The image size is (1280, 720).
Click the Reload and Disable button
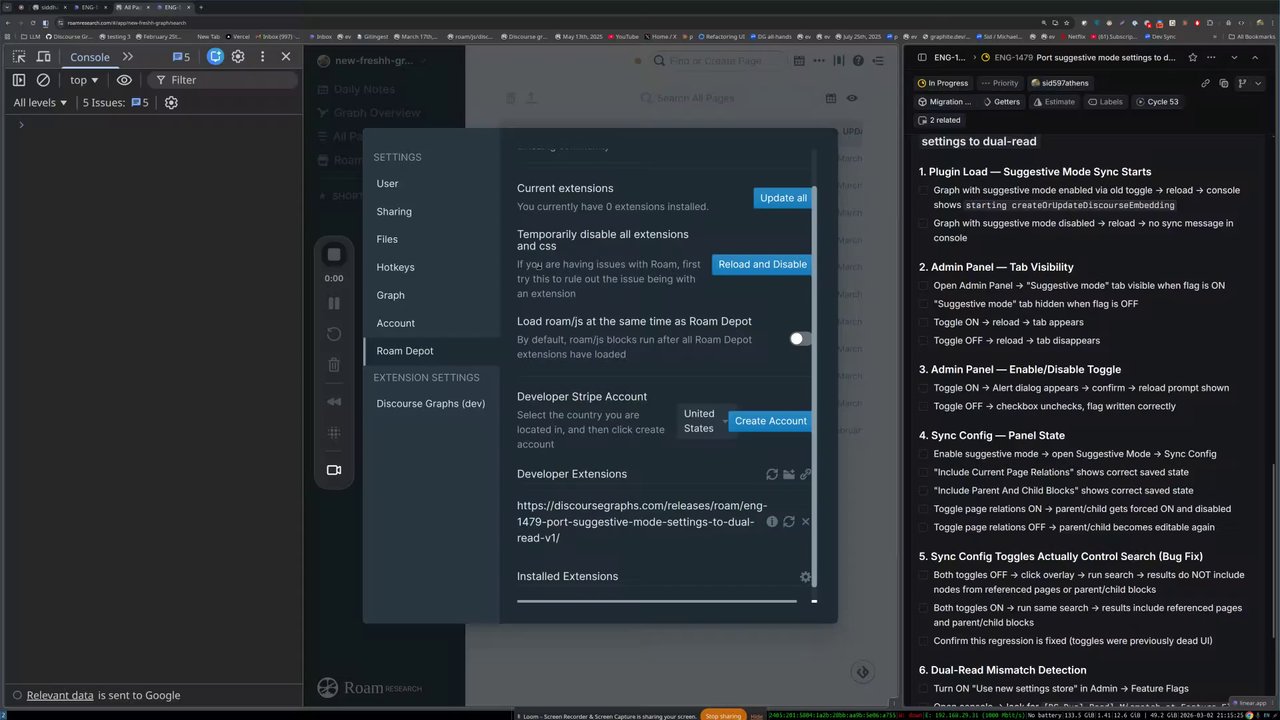tap(762, 265)
